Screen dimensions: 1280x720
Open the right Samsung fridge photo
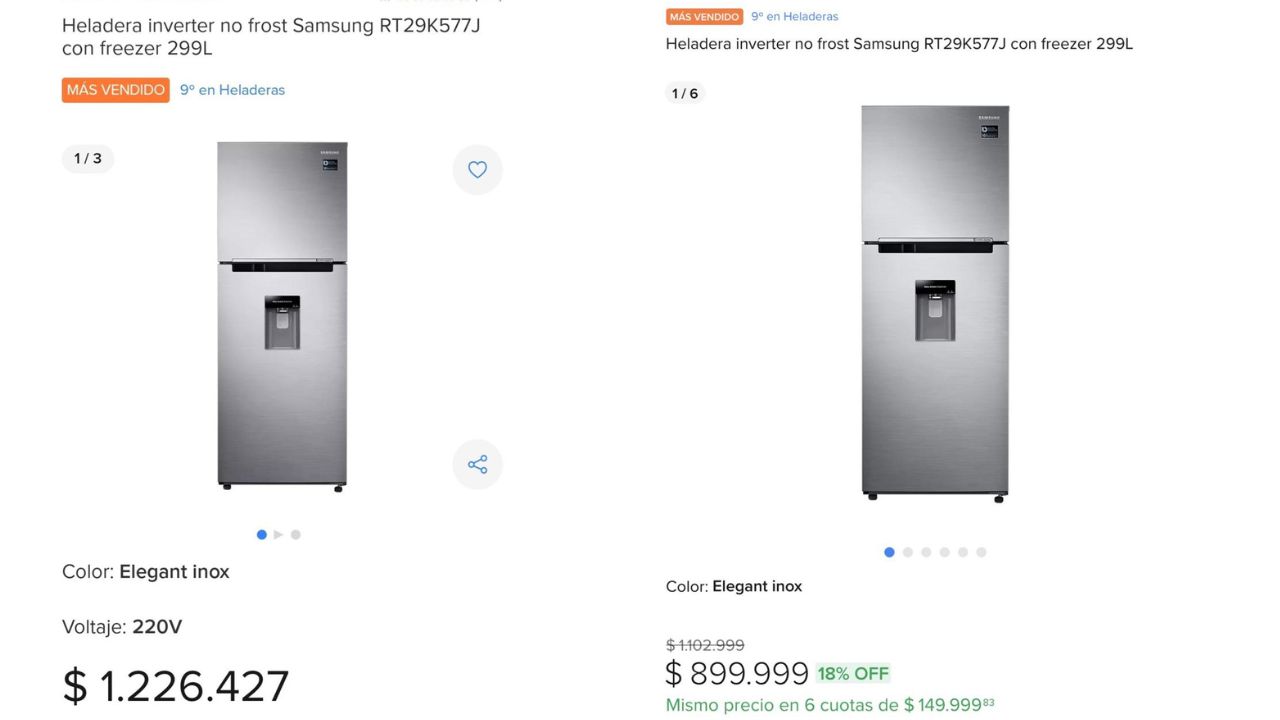click(935, 302)
